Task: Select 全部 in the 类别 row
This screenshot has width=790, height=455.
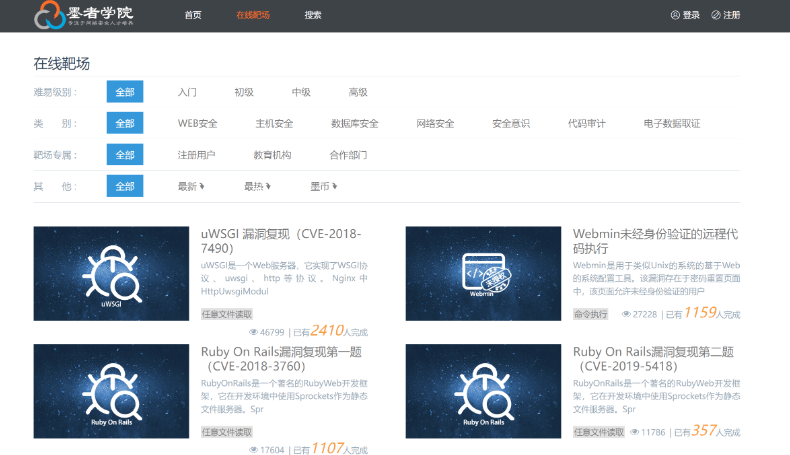Action: coord(125,123)
